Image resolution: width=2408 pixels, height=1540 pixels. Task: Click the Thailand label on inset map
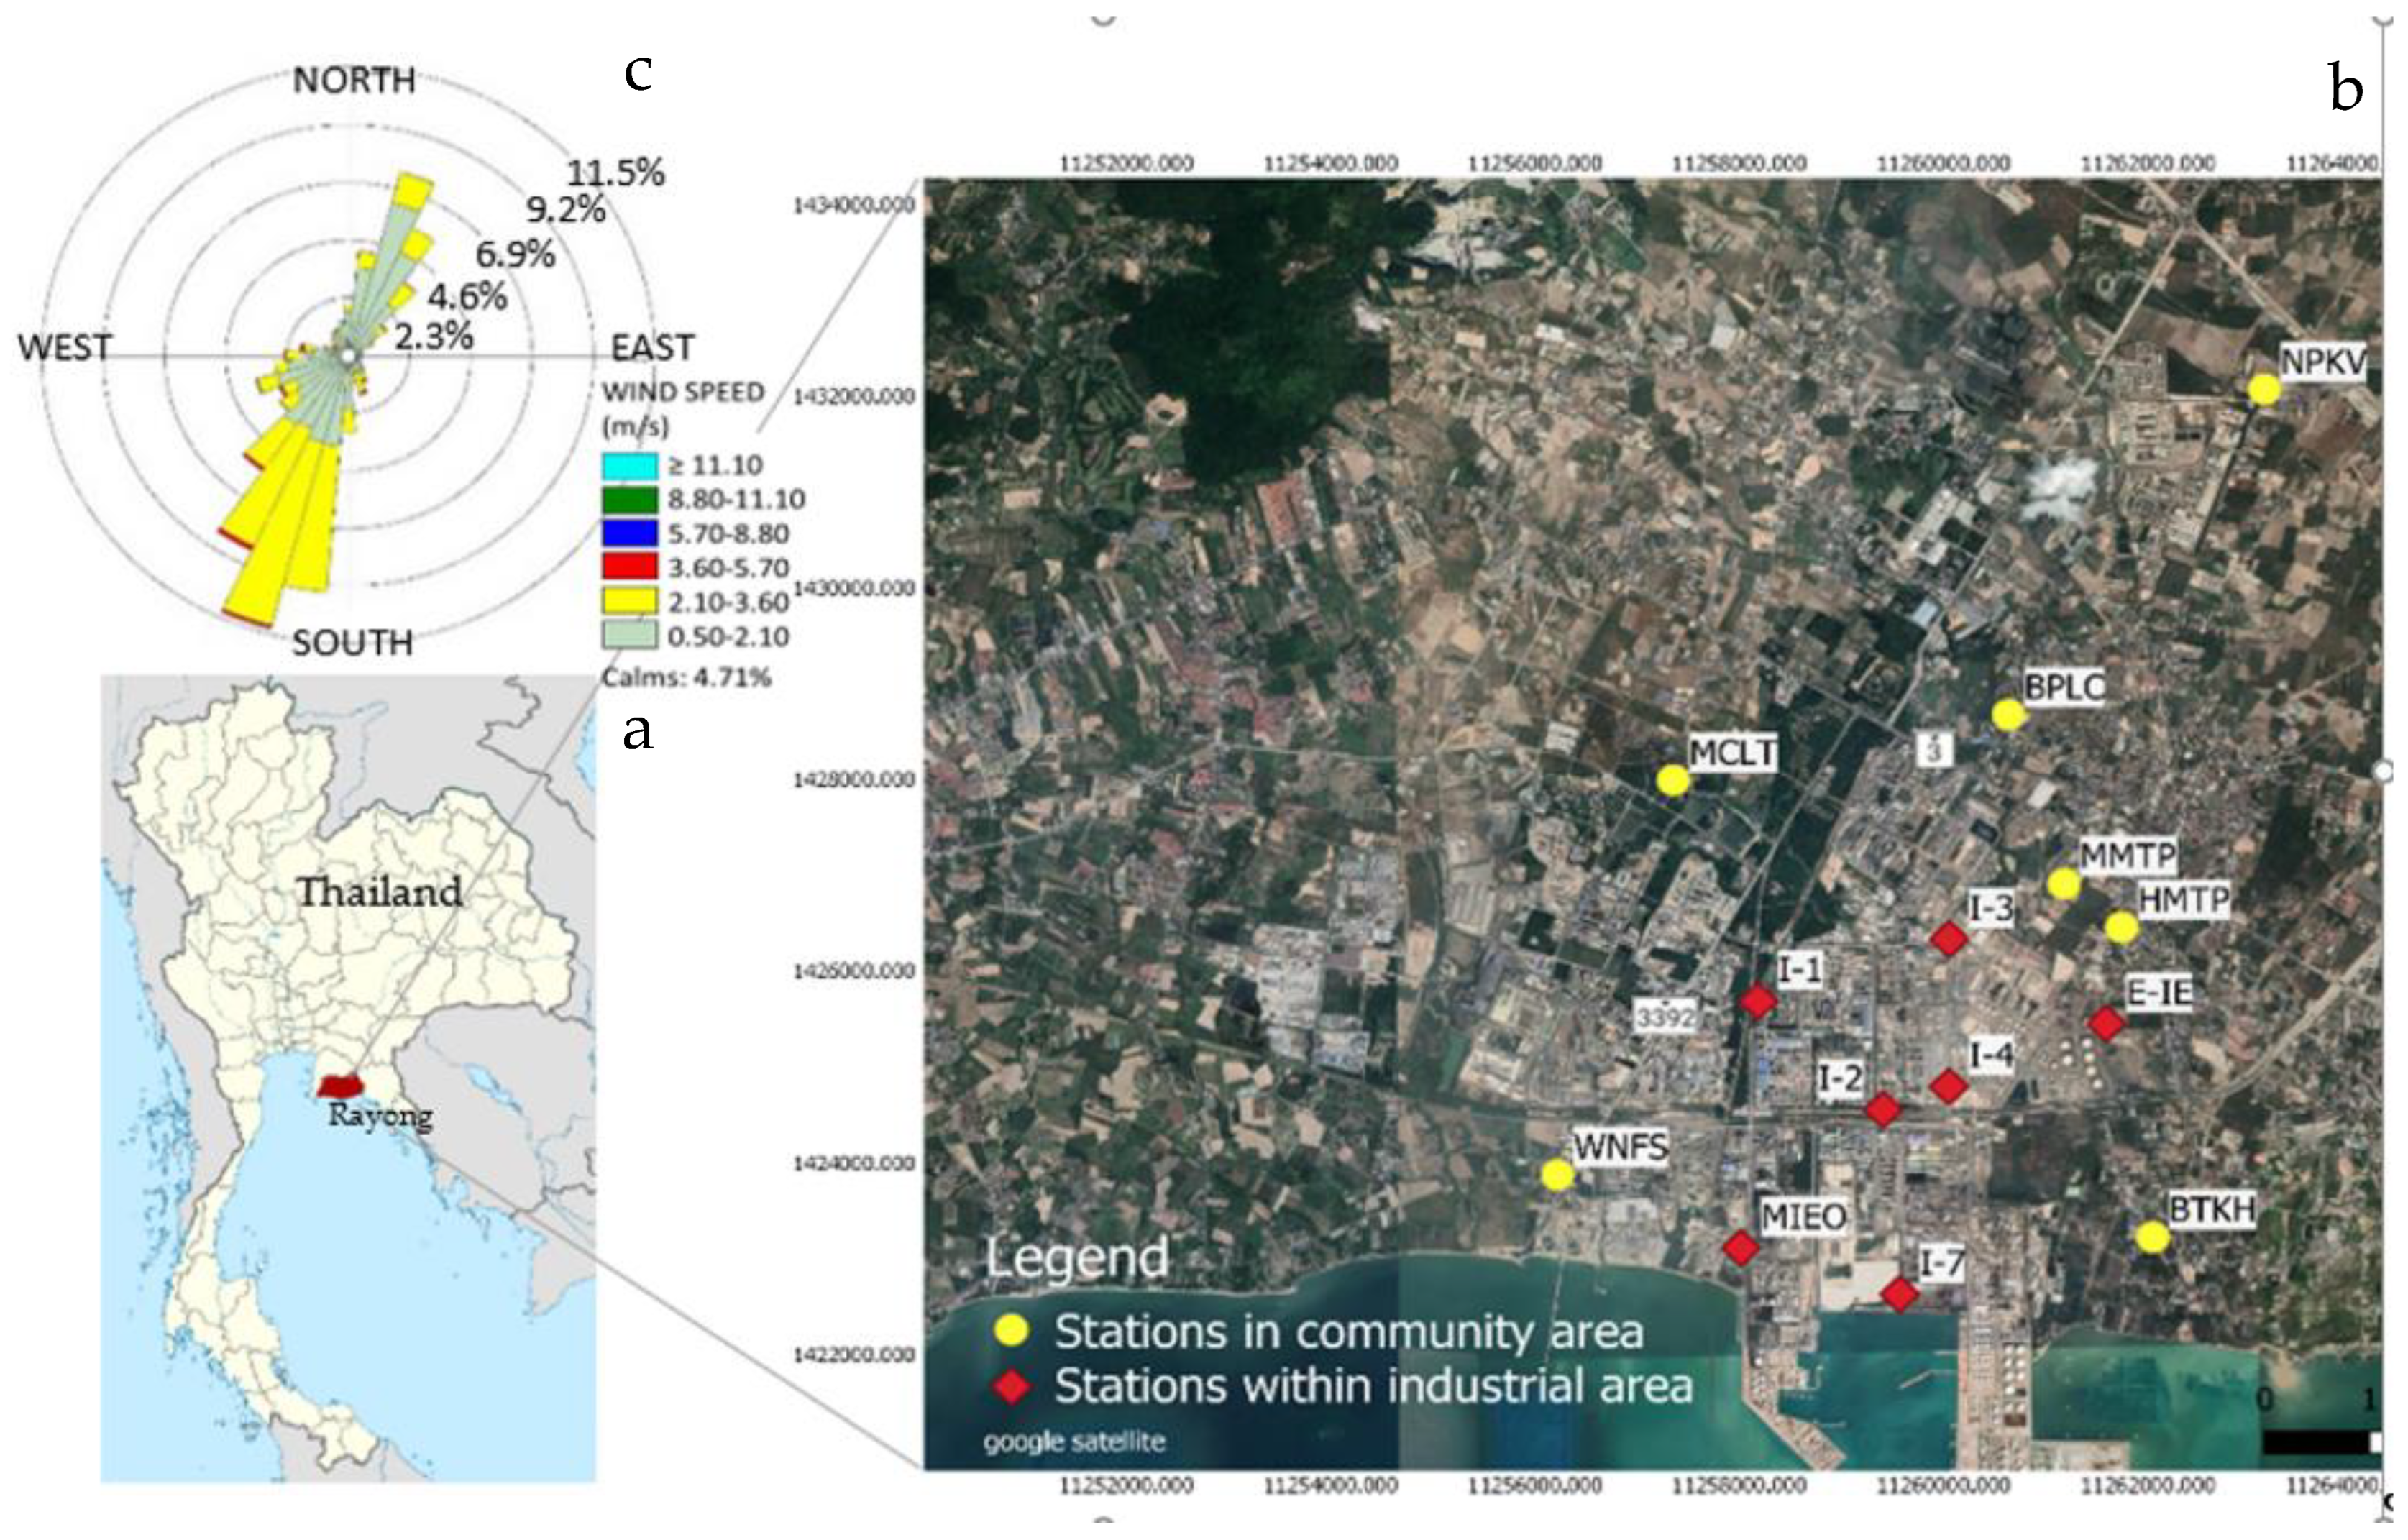[x=379, y=892]
